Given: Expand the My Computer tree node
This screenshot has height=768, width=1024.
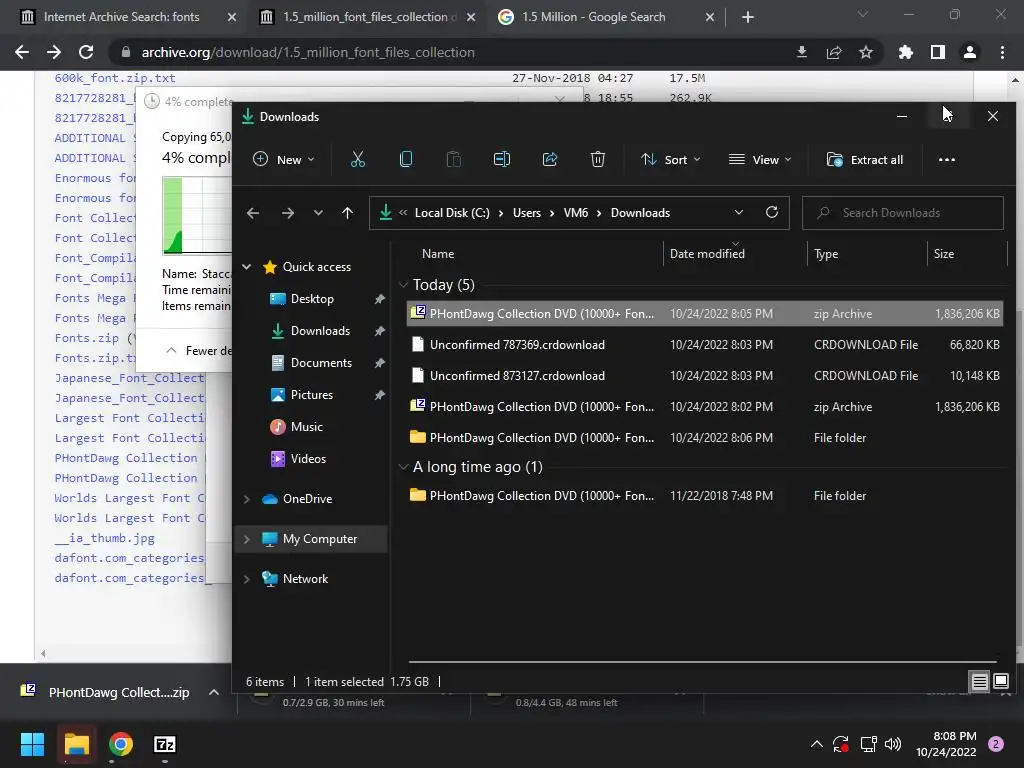Looking at the screenshot, I should click(x=247, y=539).
